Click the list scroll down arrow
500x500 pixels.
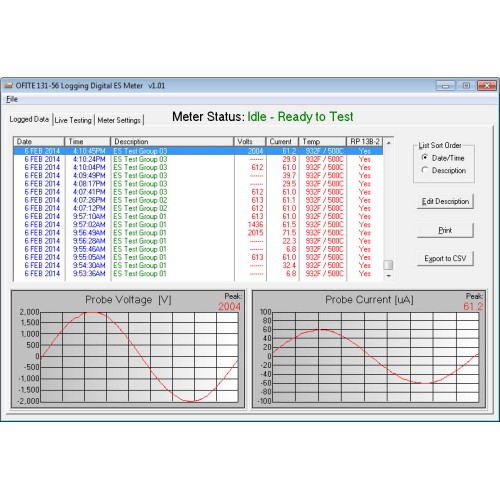coord(388,276)
